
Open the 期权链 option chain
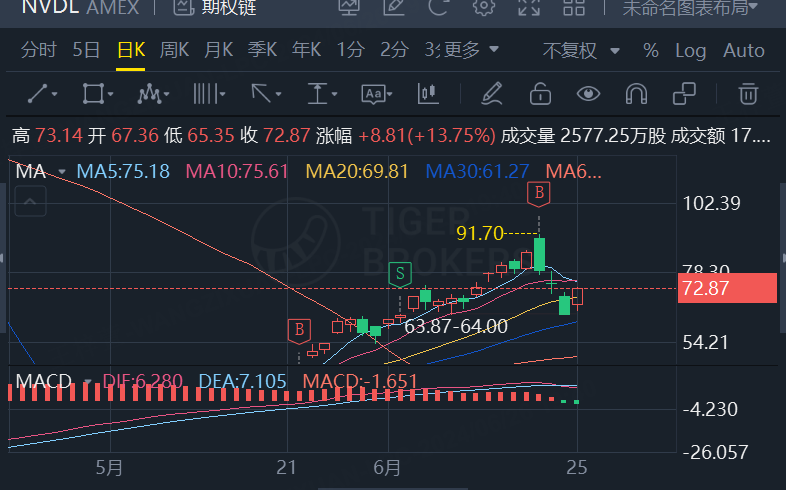pos(215,7)
